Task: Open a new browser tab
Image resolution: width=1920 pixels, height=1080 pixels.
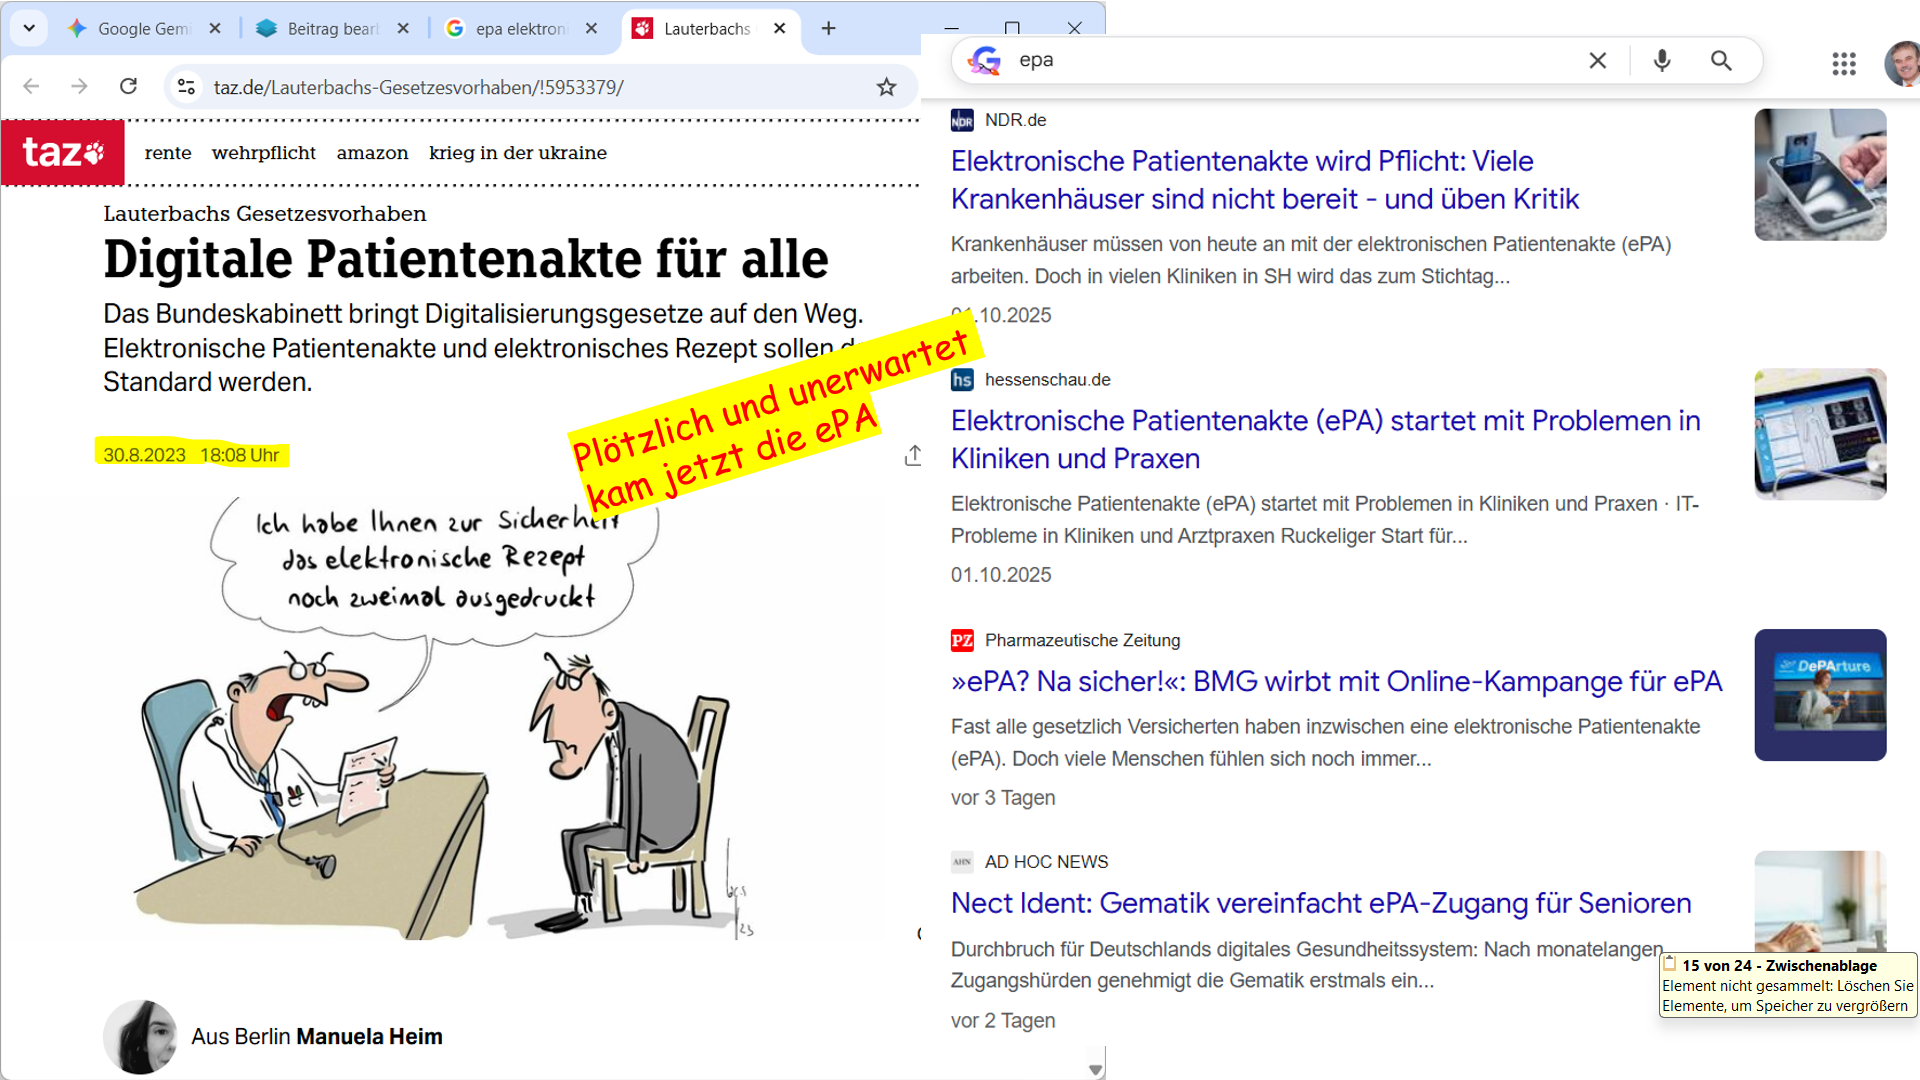Action: tap(828, 28)
